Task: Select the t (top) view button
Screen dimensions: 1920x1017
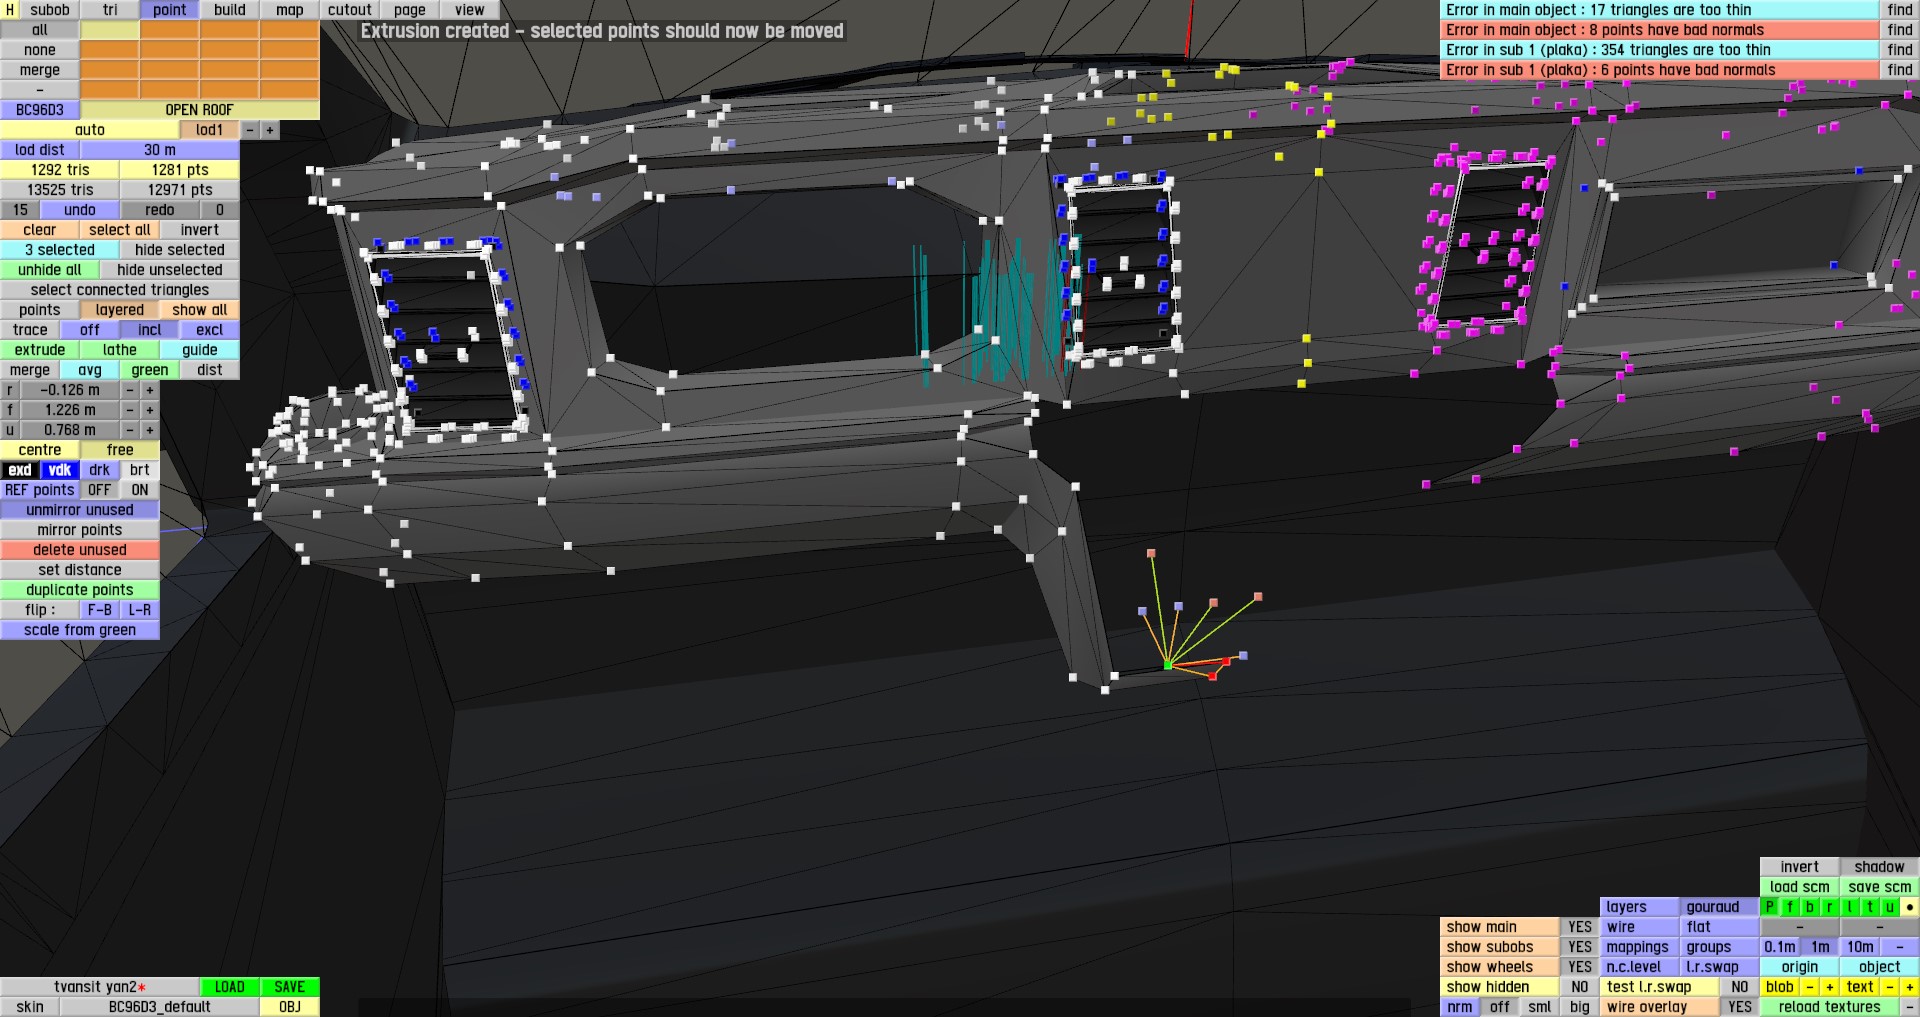Action: (x=1870, y=907)
